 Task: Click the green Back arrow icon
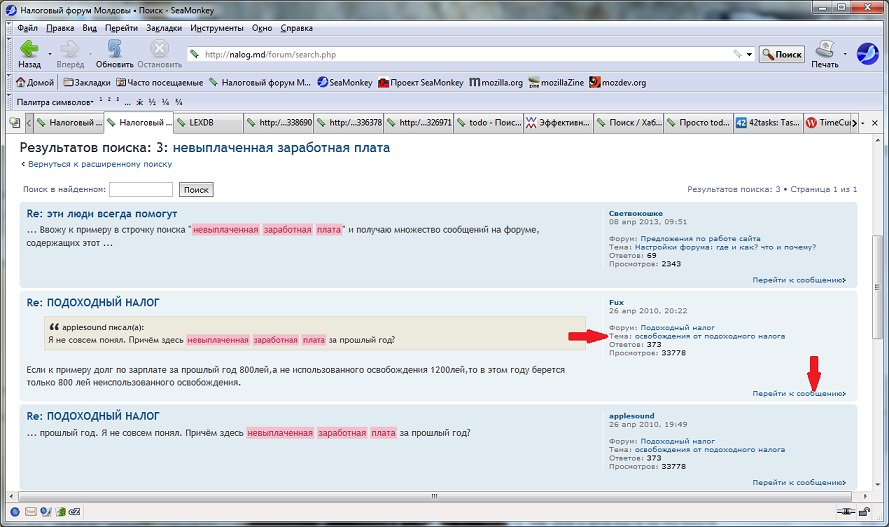tap(29, 49)
